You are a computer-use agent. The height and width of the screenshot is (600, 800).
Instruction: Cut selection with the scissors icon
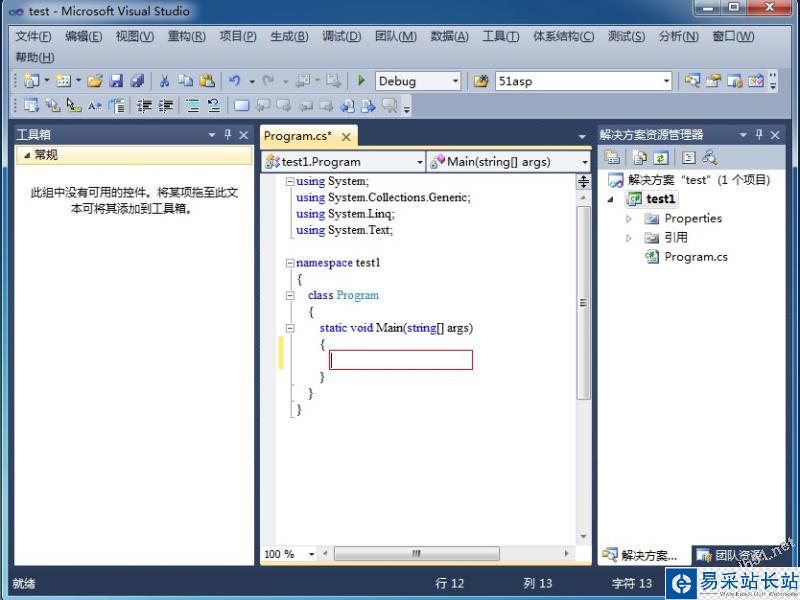[164, 81]
